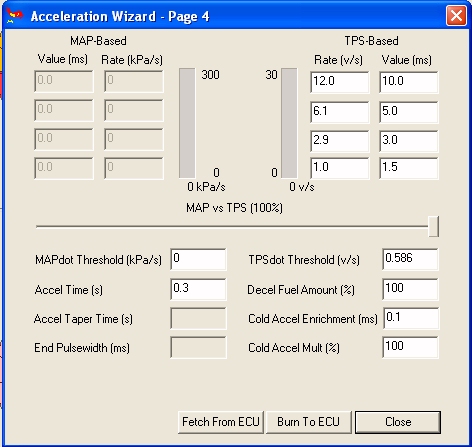Click Fetch From ECU button
The image size is (472, 447).
221,422
